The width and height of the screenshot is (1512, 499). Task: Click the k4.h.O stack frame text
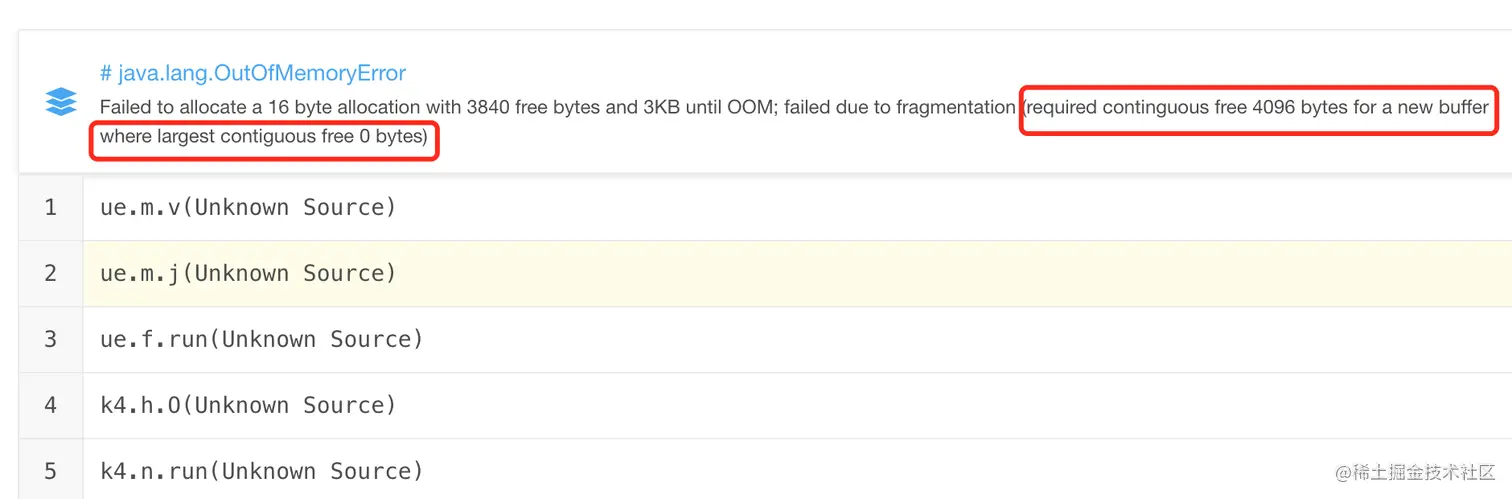248,405
